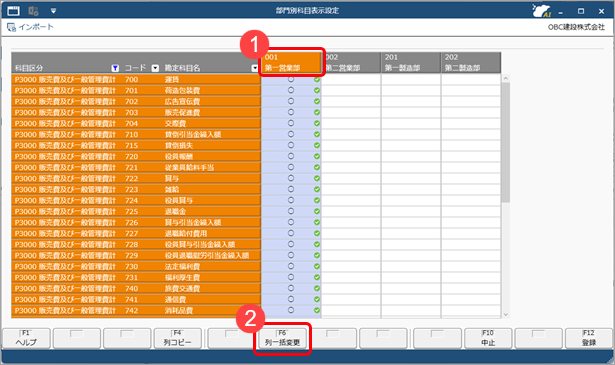Select the 001 第一営業部 column header
Viewport: 615px width, 365px height.
[291, 63]
